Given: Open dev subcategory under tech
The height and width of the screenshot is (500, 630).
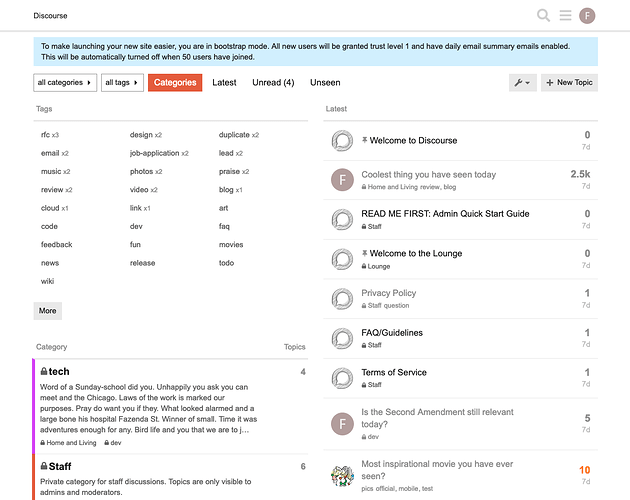Looking at the screenshot, I should coord(112,443).
